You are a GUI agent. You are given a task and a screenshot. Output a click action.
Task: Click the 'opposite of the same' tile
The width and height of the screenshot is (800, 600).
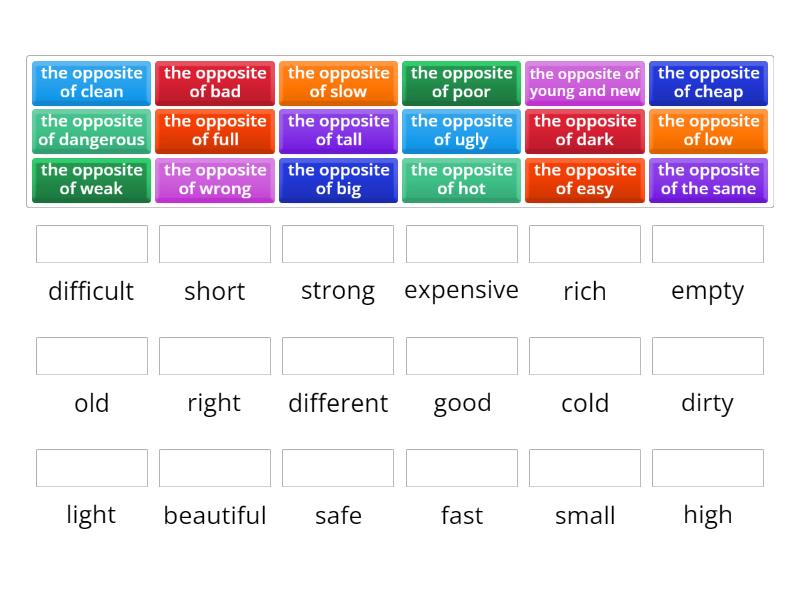pos(708,180)
